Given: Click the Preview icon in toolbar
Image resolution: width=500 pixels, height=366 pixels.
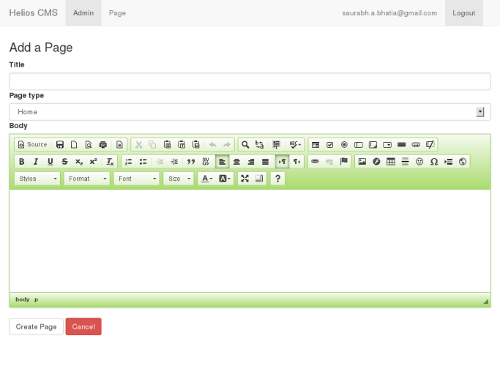Looking at the screenshot, I should (x=88, y=145).
